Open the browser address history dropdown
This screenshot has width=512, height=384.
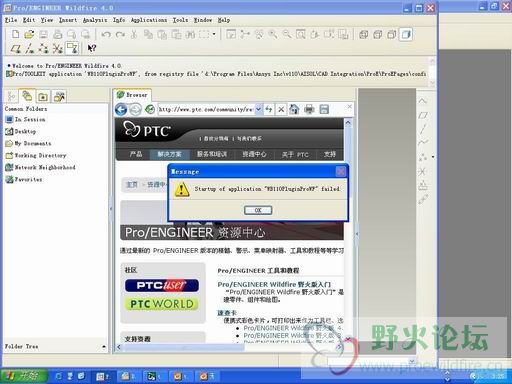258,109
